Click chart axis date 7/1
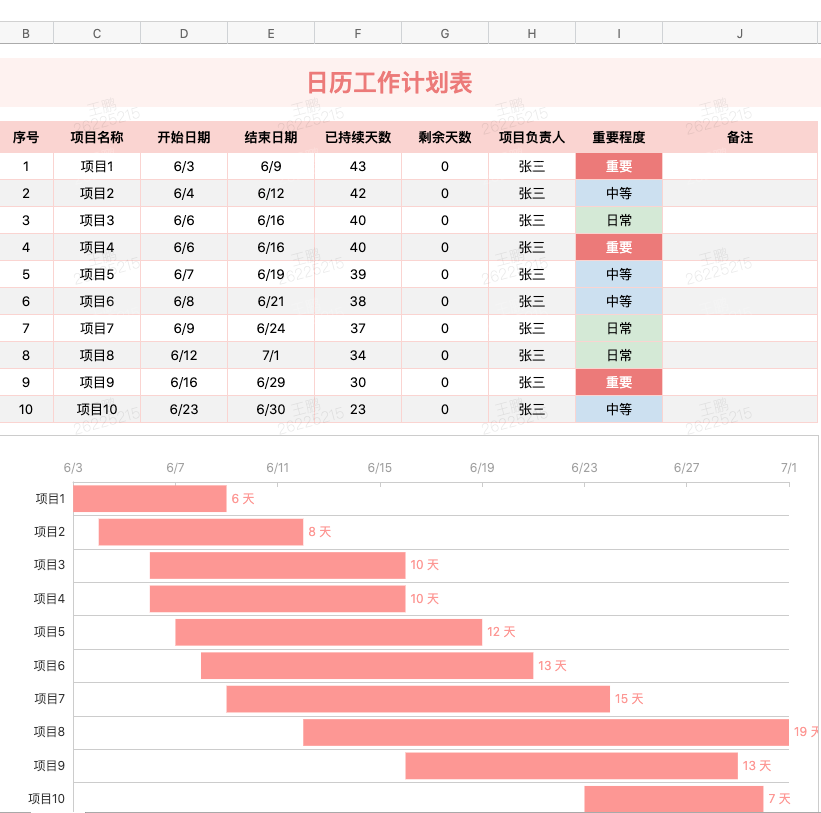Image resolution: width=821 pixels, height=813 pixels. coord(789,467)
